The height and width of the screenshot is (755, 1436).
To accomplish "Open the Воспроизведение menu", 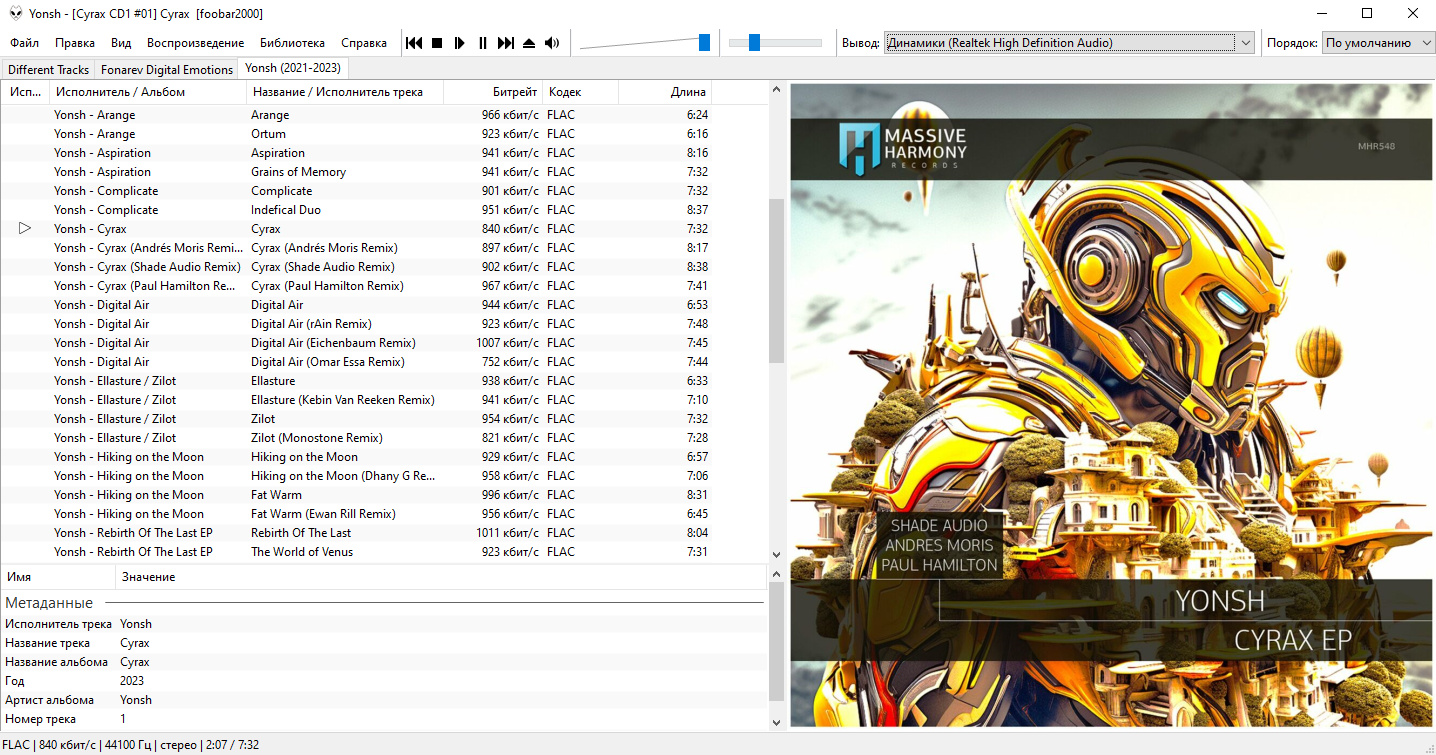I will click(195, 43).
